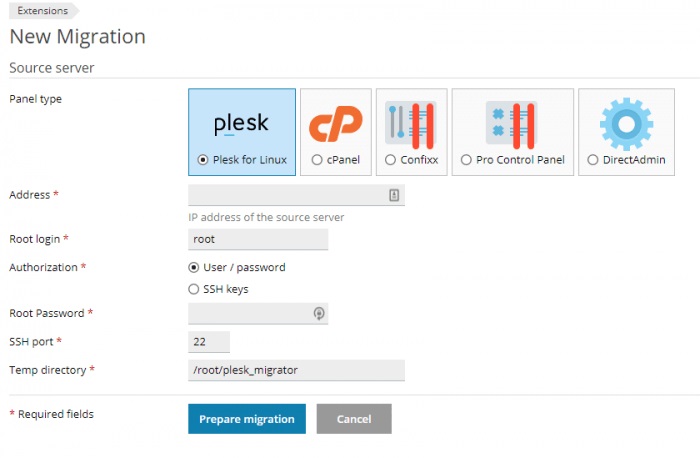700x458 pixels.
Task: Switch authorization to SSH keys
Action: tap(193, 289)
